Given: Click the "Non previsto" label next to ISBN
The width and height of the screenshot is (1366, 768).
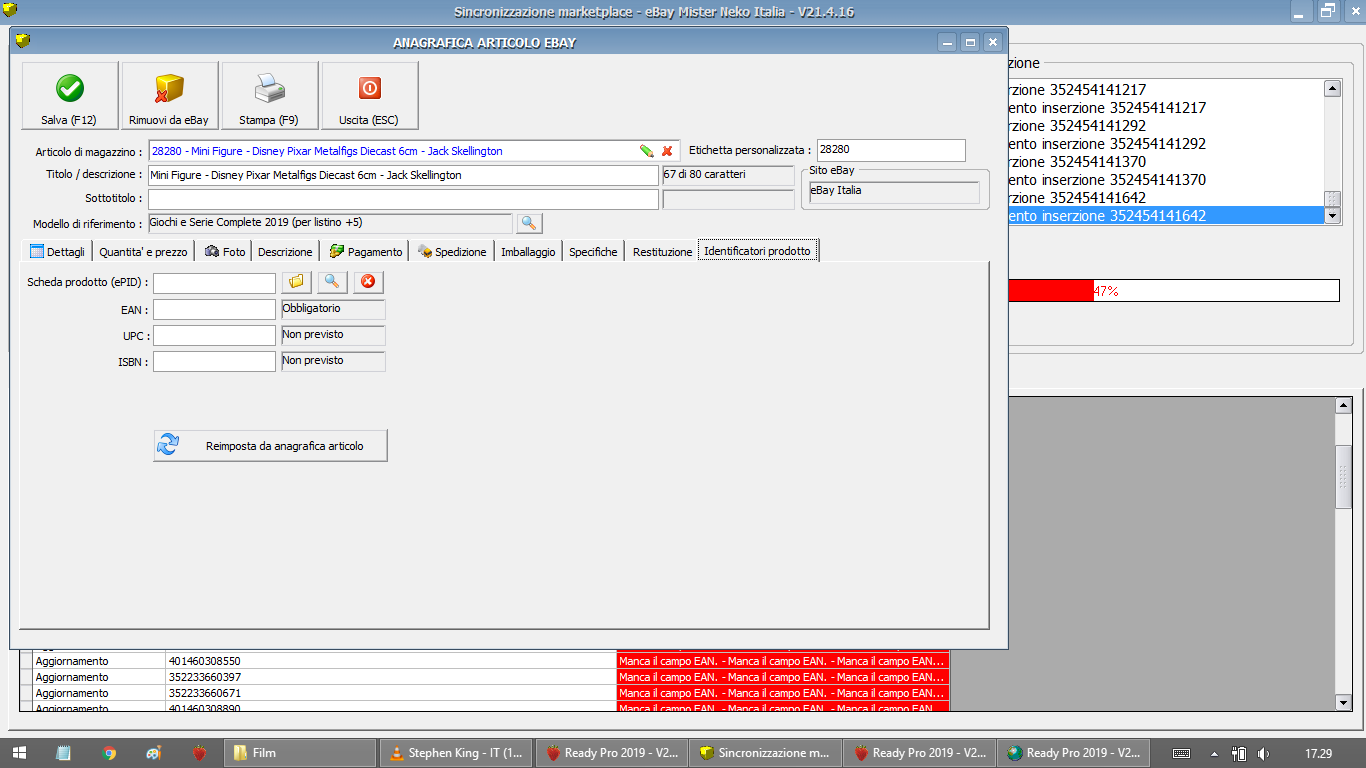Looking at the screenshot, I should 333,361.
